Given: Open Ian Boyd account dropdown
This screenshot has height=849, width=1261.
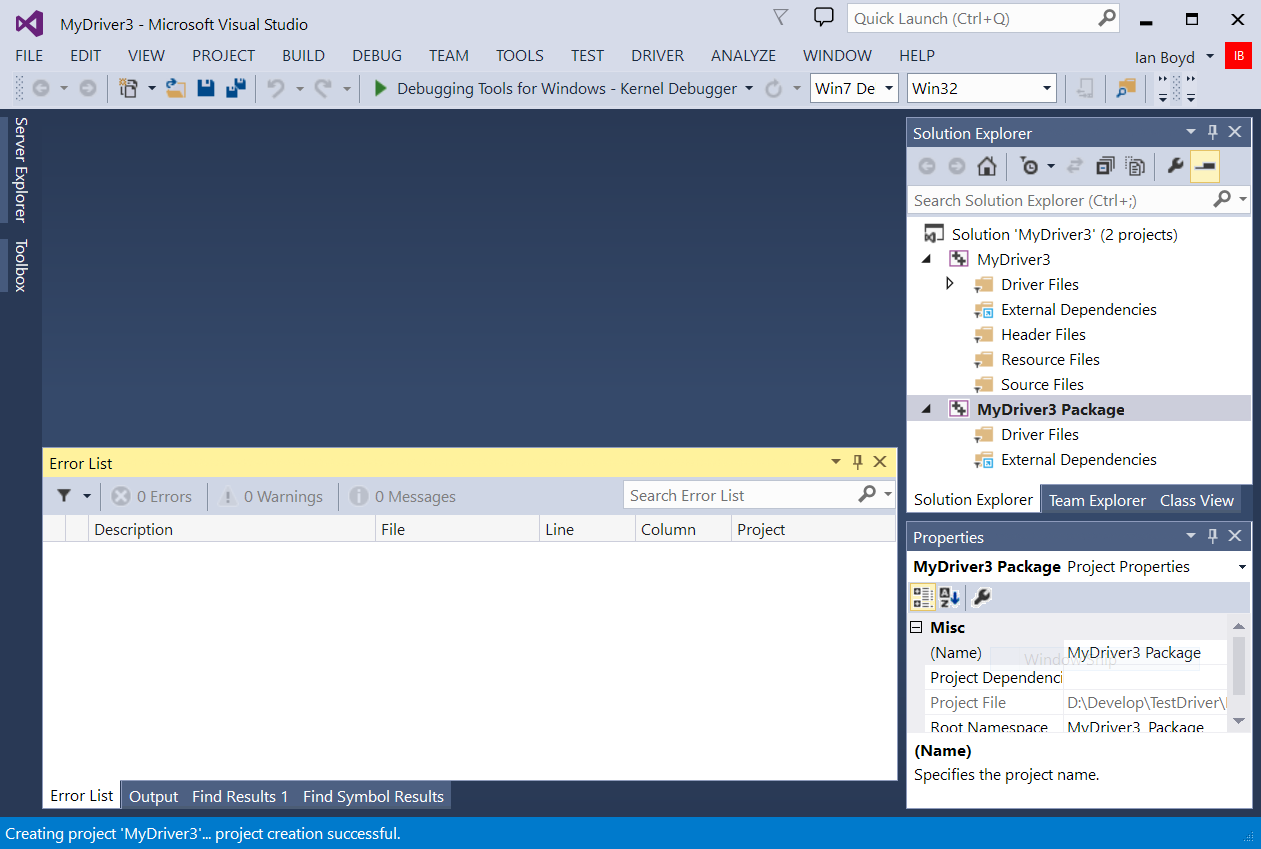Looking at the screenshot, I should point(1210,57).
